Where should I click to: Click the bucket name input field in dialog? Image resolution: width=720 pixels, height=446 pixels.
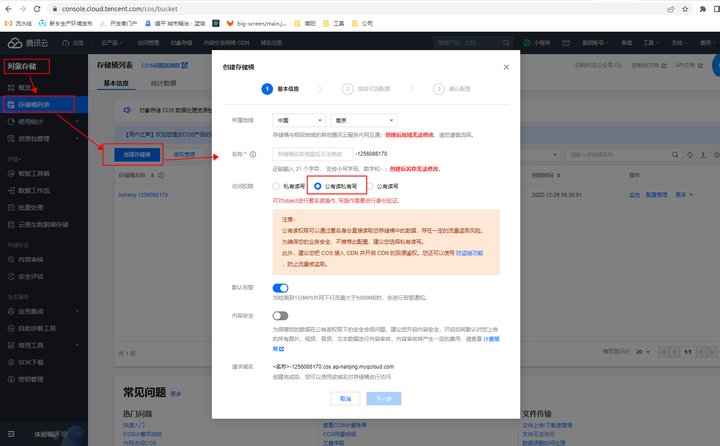tap(312, 154)
